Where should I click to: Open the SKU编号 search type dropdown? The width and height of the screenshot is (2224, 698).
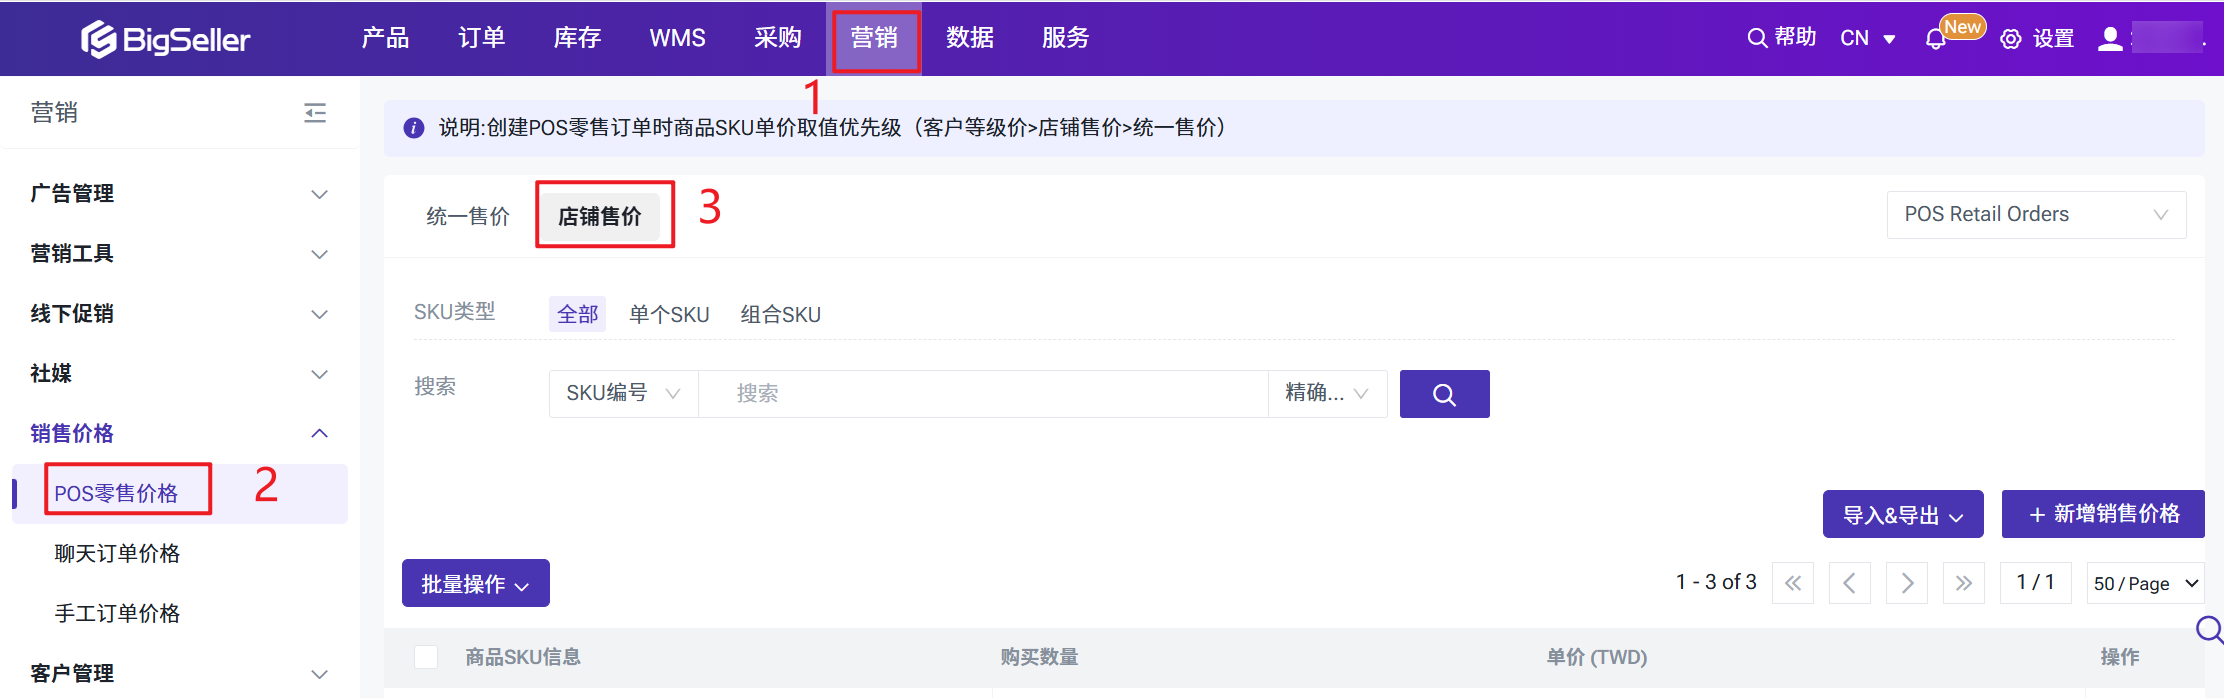pos(623,394)
